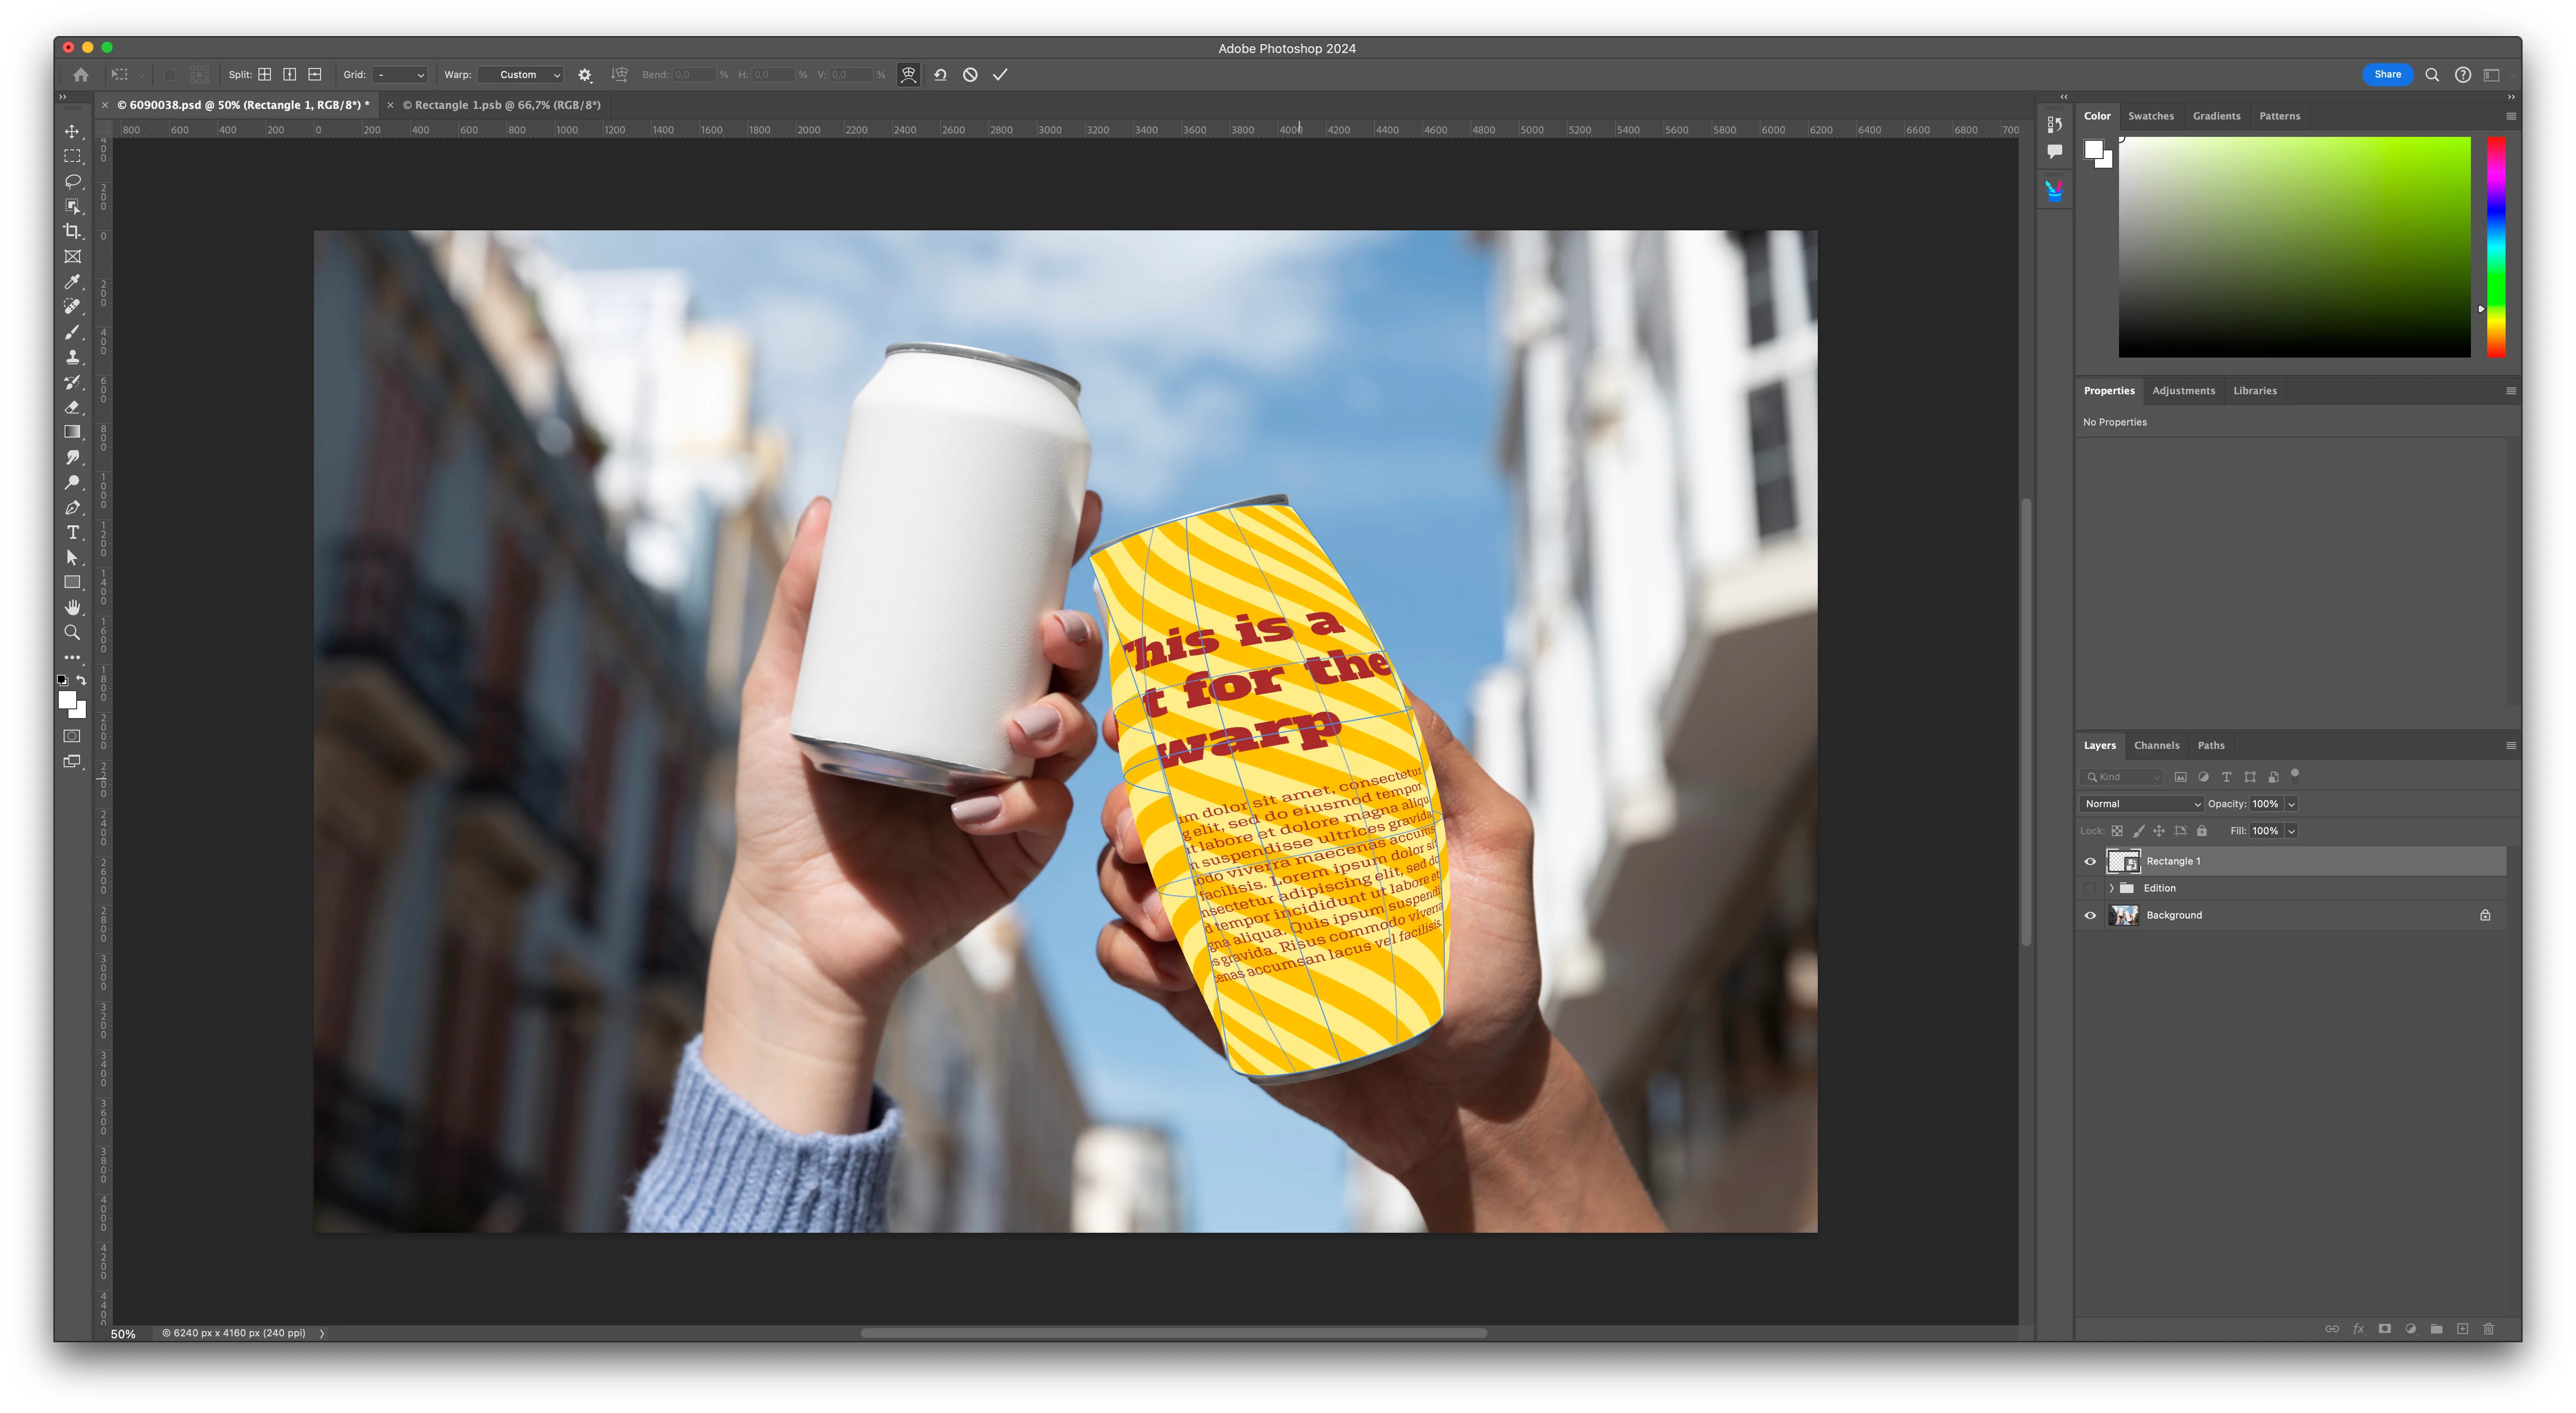Select the Horizontal Type tool
2576x1413 pixels.
tap(72, 532)
